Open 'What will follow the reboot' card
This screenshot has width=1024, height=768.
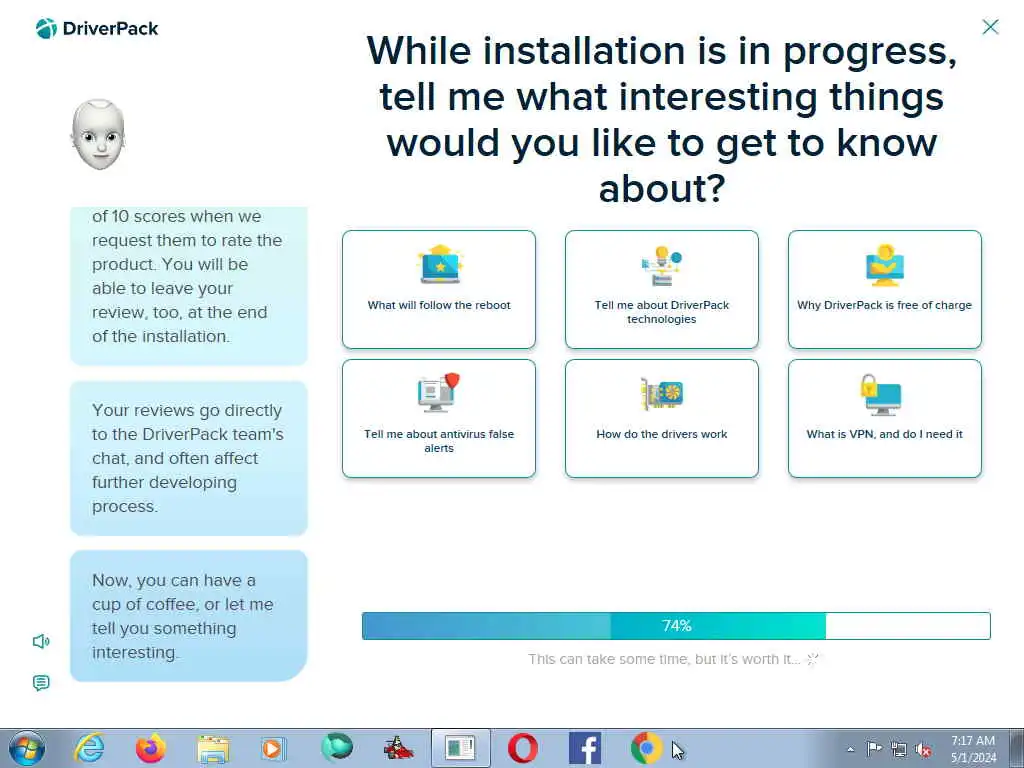[439, 289]
